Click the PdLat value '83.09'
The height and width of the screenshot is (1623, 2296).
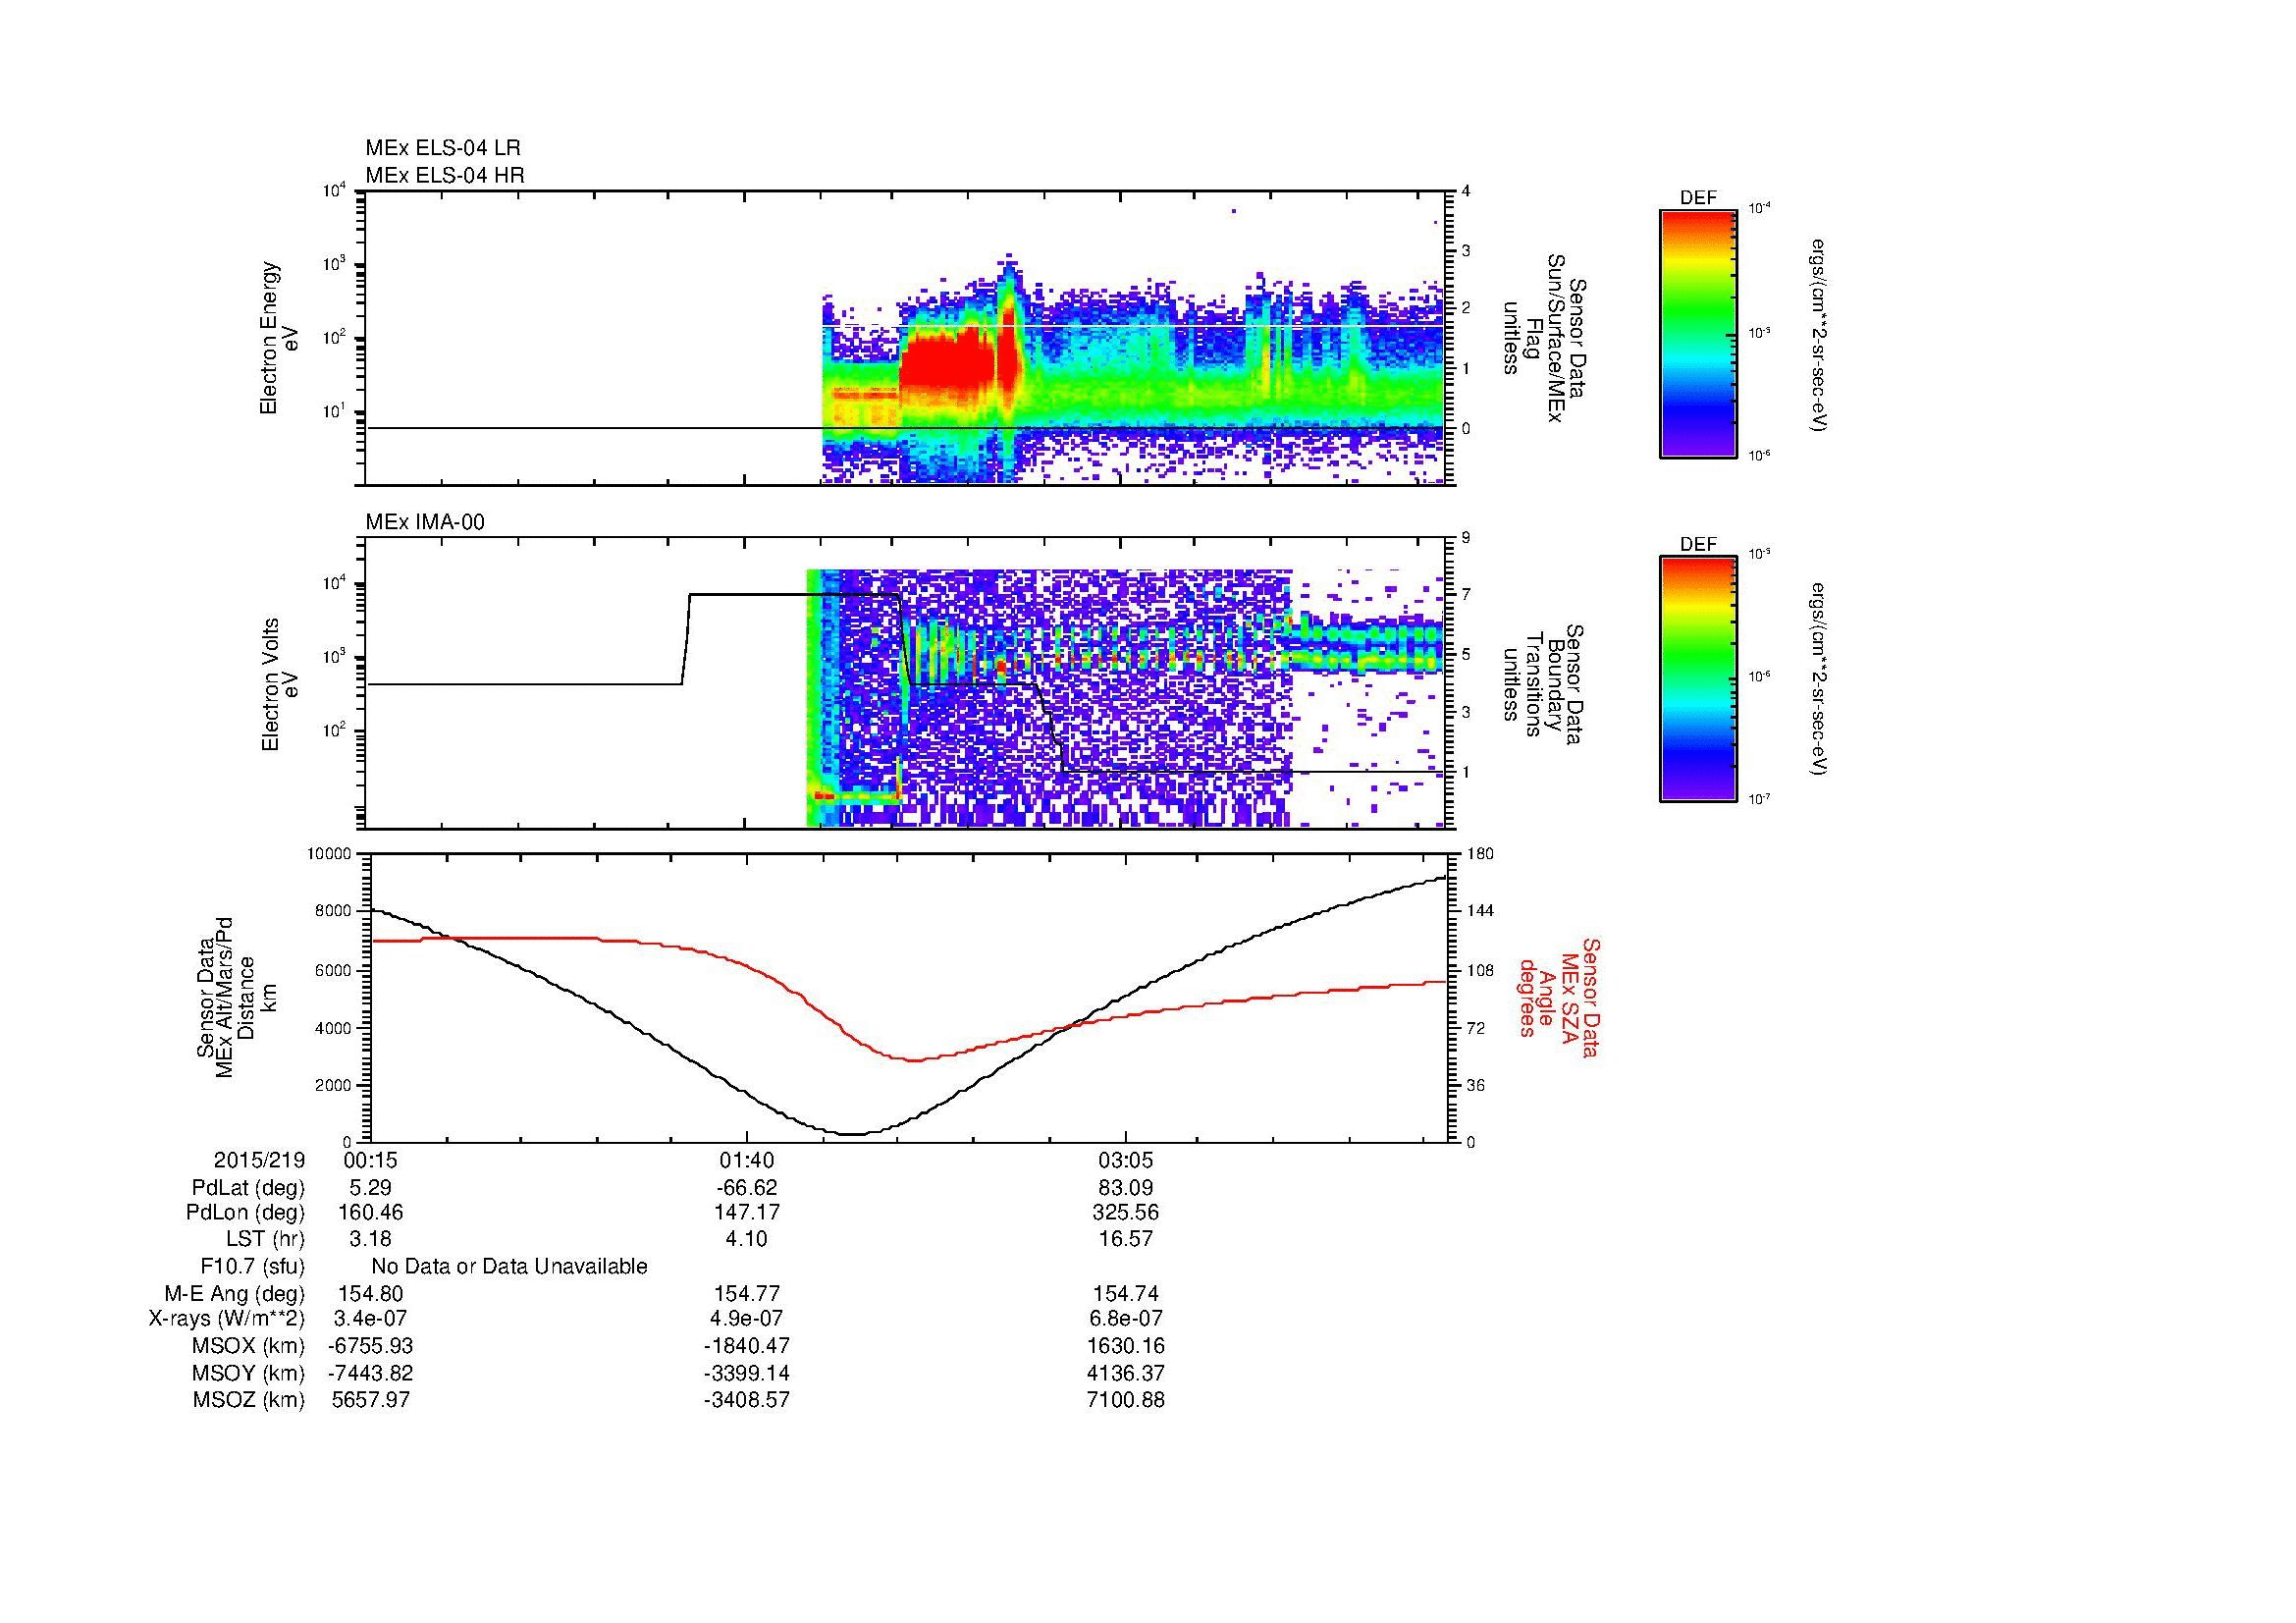1126,1188
